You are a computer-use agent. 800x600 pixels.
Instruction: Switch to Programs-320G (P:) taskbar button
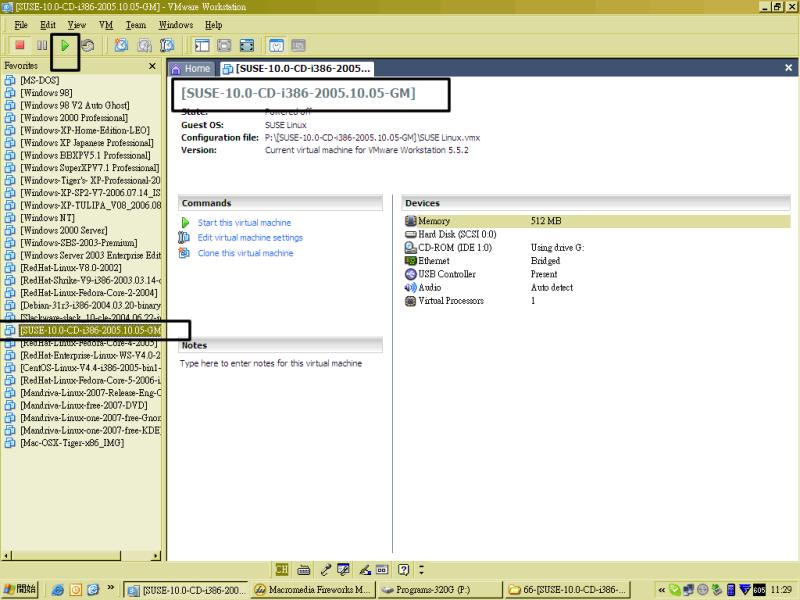point(439,590)
